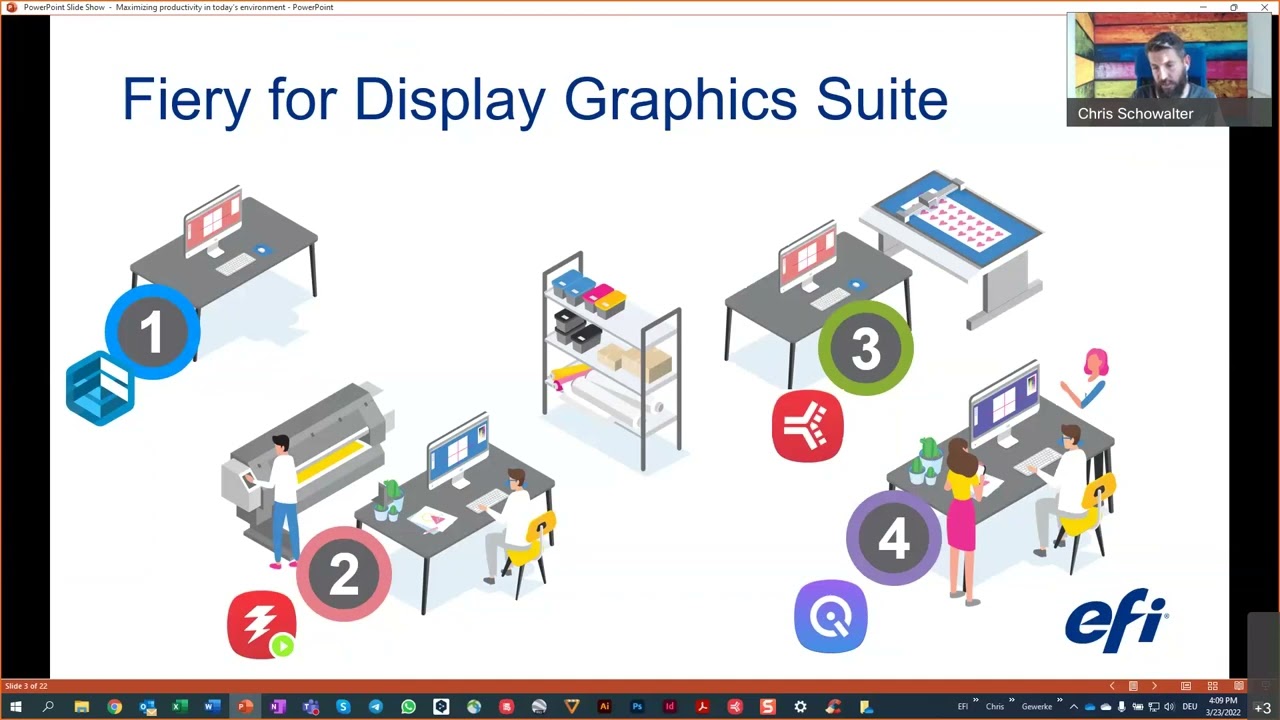Screen dimensions: 1280x720
Task: Click the pink number 2 circle
Action: (x=343, y=574)
